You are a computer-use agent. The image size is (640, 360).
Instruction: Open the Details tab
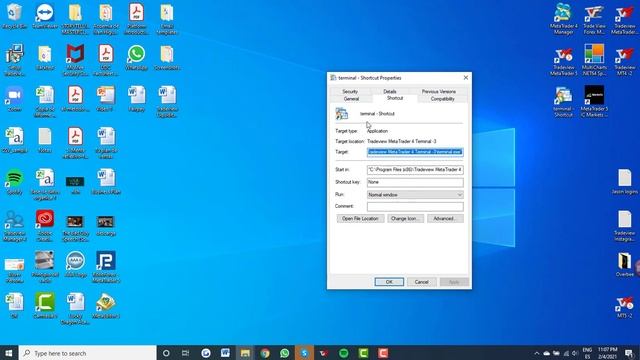tap(390, 91)
